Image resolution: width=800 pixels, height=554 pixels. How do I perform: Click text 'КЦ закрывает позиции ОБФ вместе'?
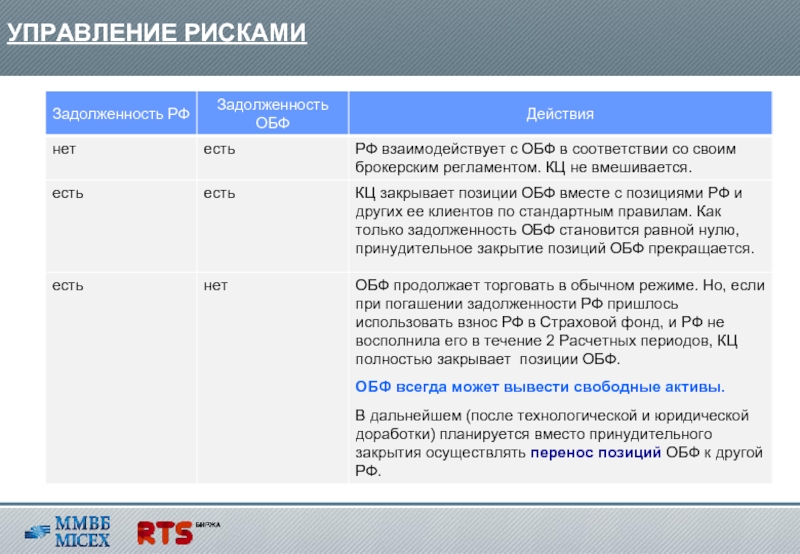point(485,193)
